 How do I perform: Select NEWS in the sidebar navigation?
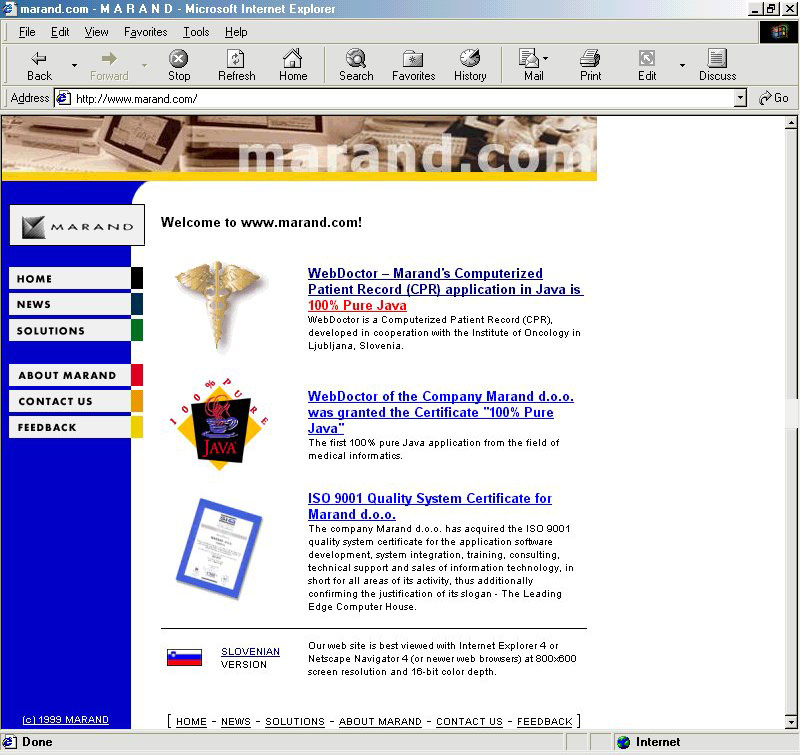(x=76, y=304)
